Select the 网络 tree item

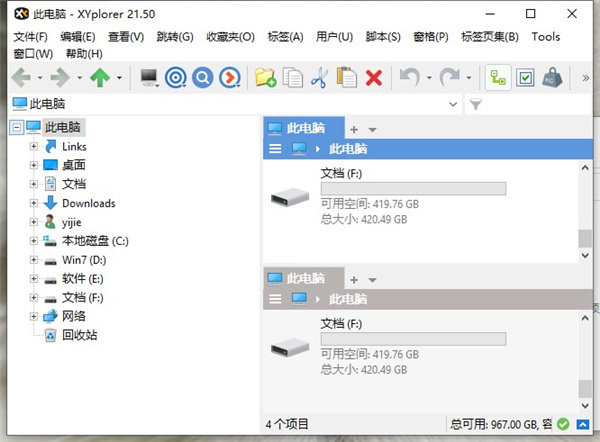[74, 316]
